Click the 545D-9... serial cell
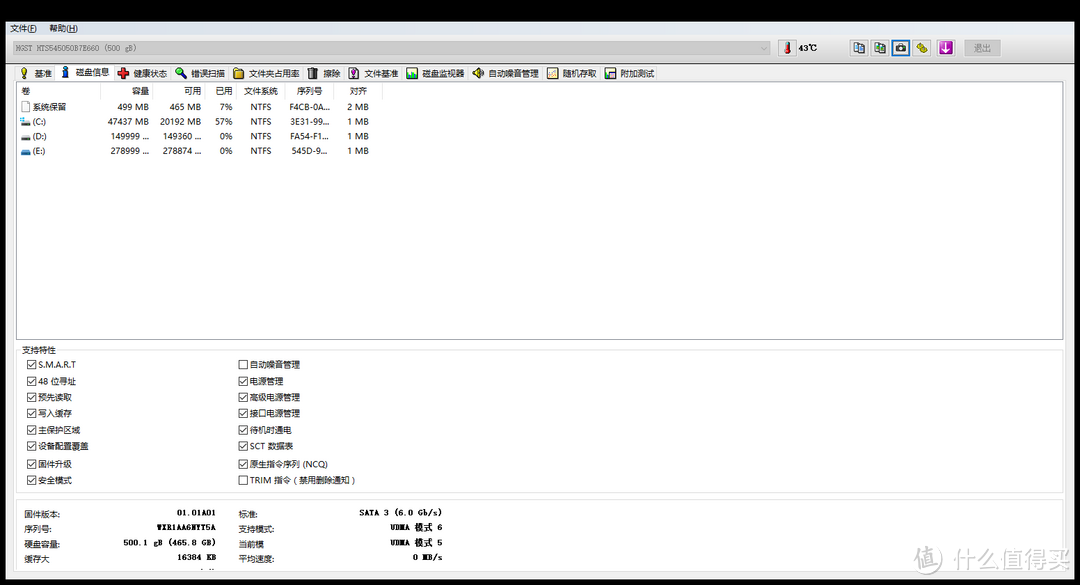 coord(309,151)
